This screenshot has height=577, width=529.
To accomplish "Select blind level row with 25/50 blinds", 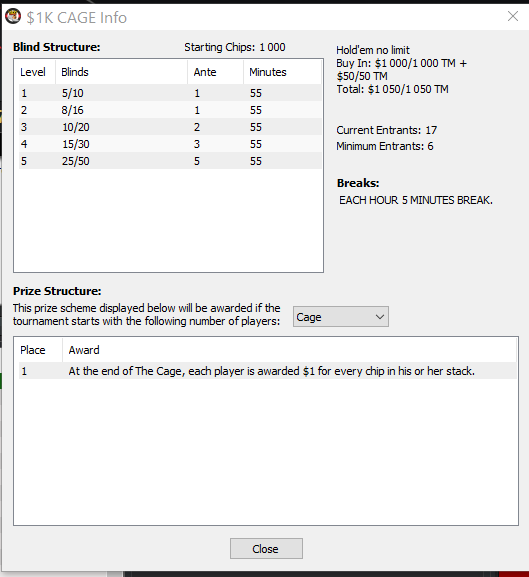I will [x=170, y=161].
